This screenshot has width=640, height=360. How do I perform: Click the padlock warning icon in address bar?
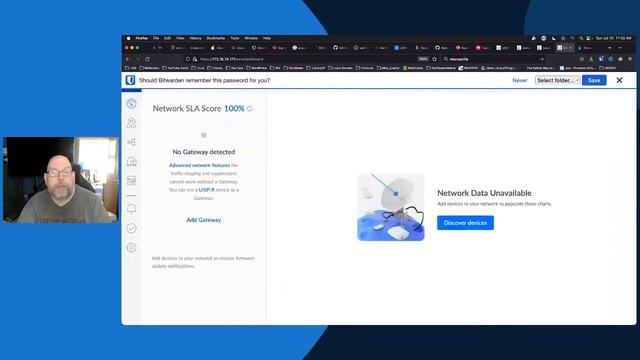pyautogui.click(x=195, y=59)
